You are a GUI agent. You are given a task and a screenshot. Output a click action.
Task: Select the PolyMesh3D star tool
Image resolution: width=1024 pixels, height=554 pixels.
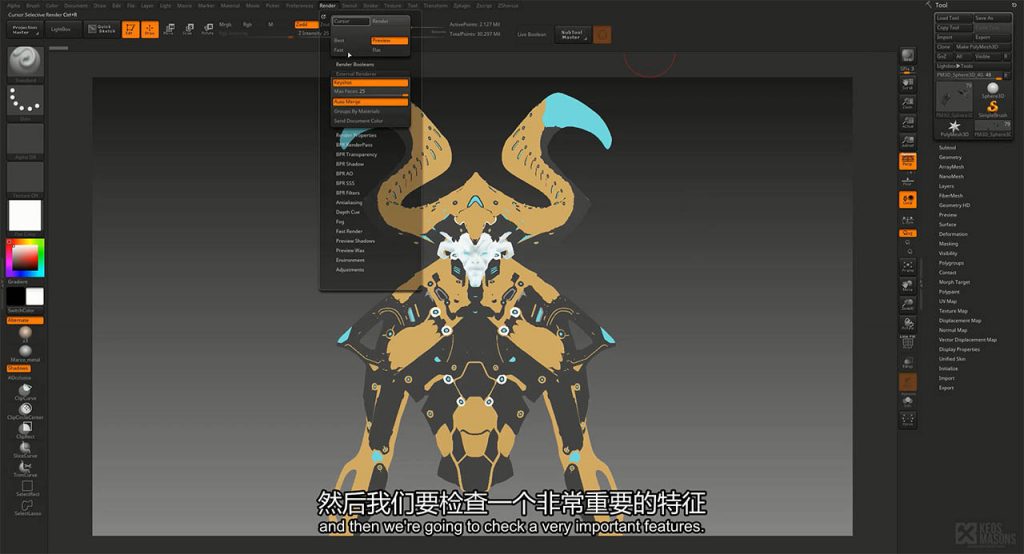954,128
